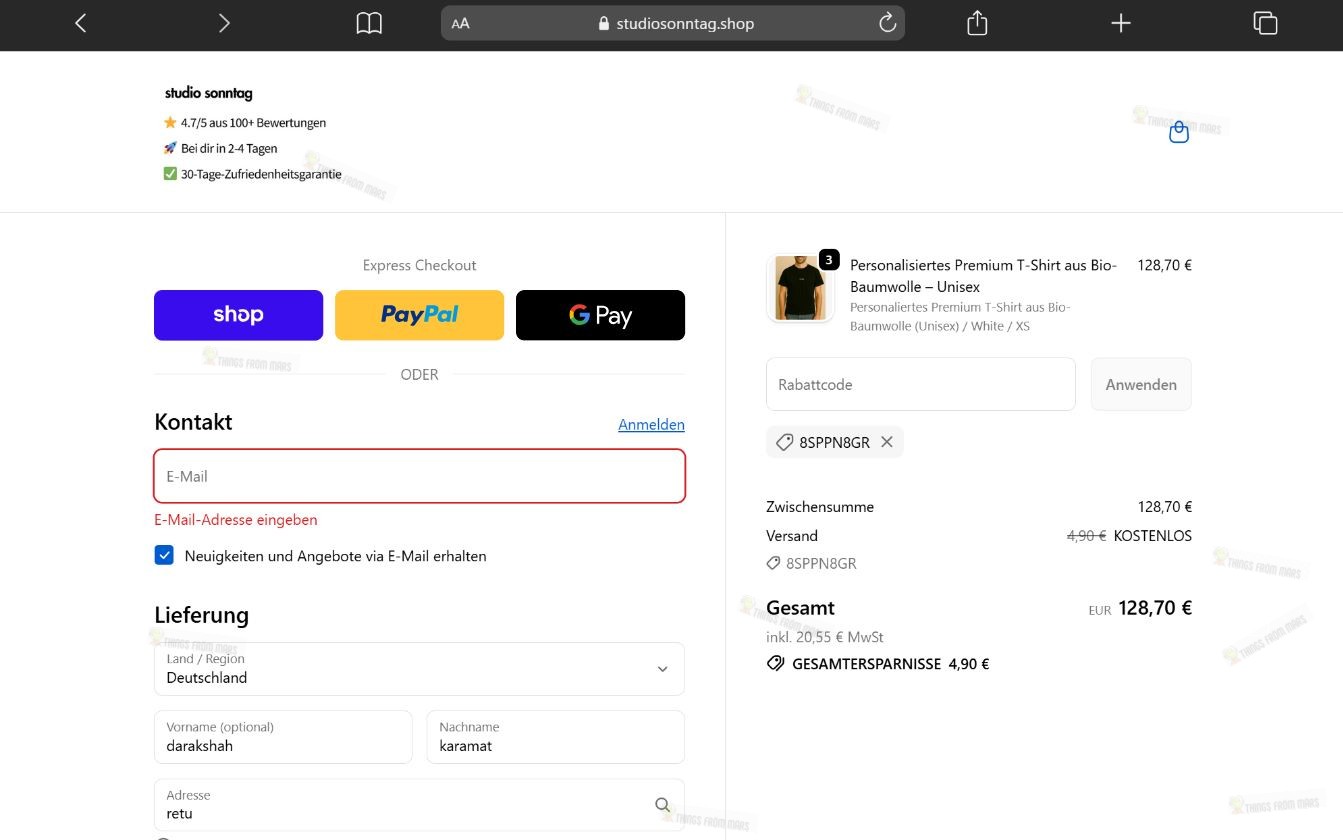This screenshot has width=1343, height=840.
Task: Uncheck Neuigkeiten und Angebote newsletter checkbox
Action: coord(164,555)
